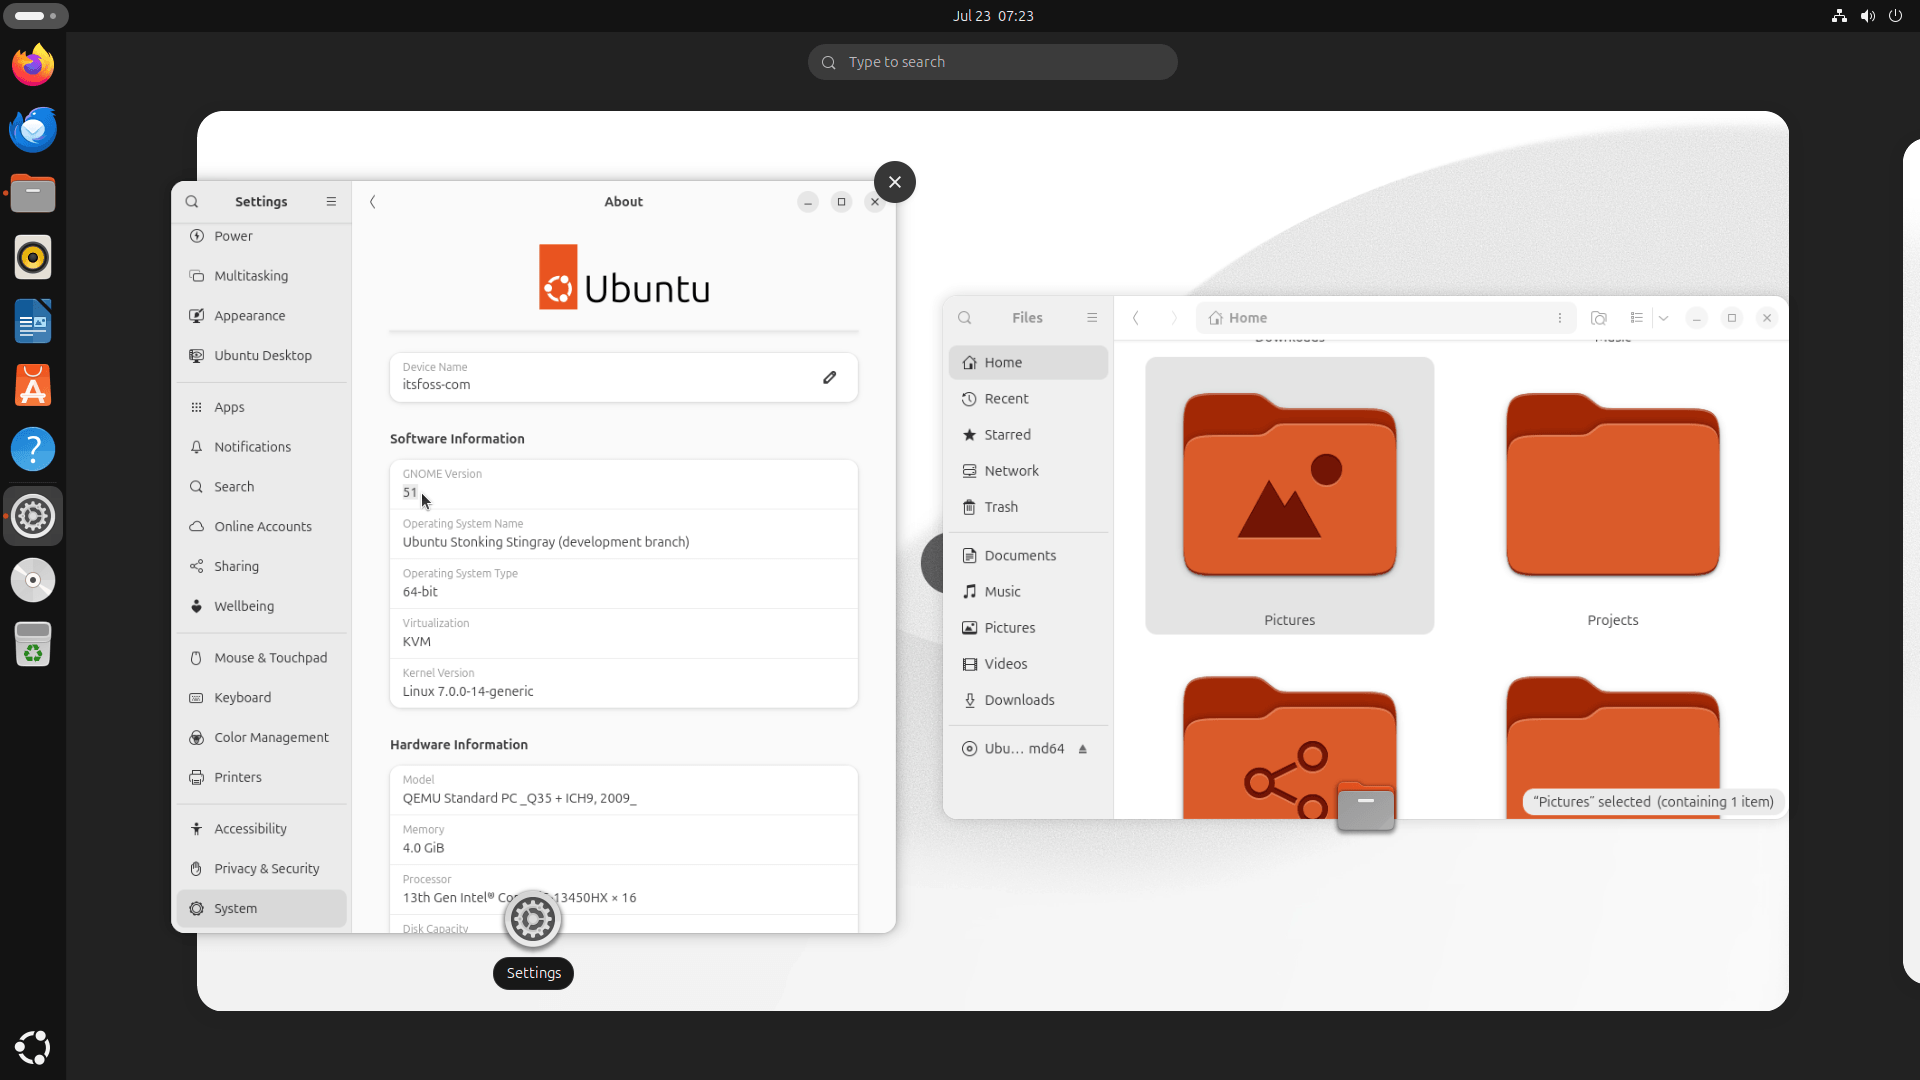Open the App Center dock icon
The image size is (1920, 1080).
[33, 385]
